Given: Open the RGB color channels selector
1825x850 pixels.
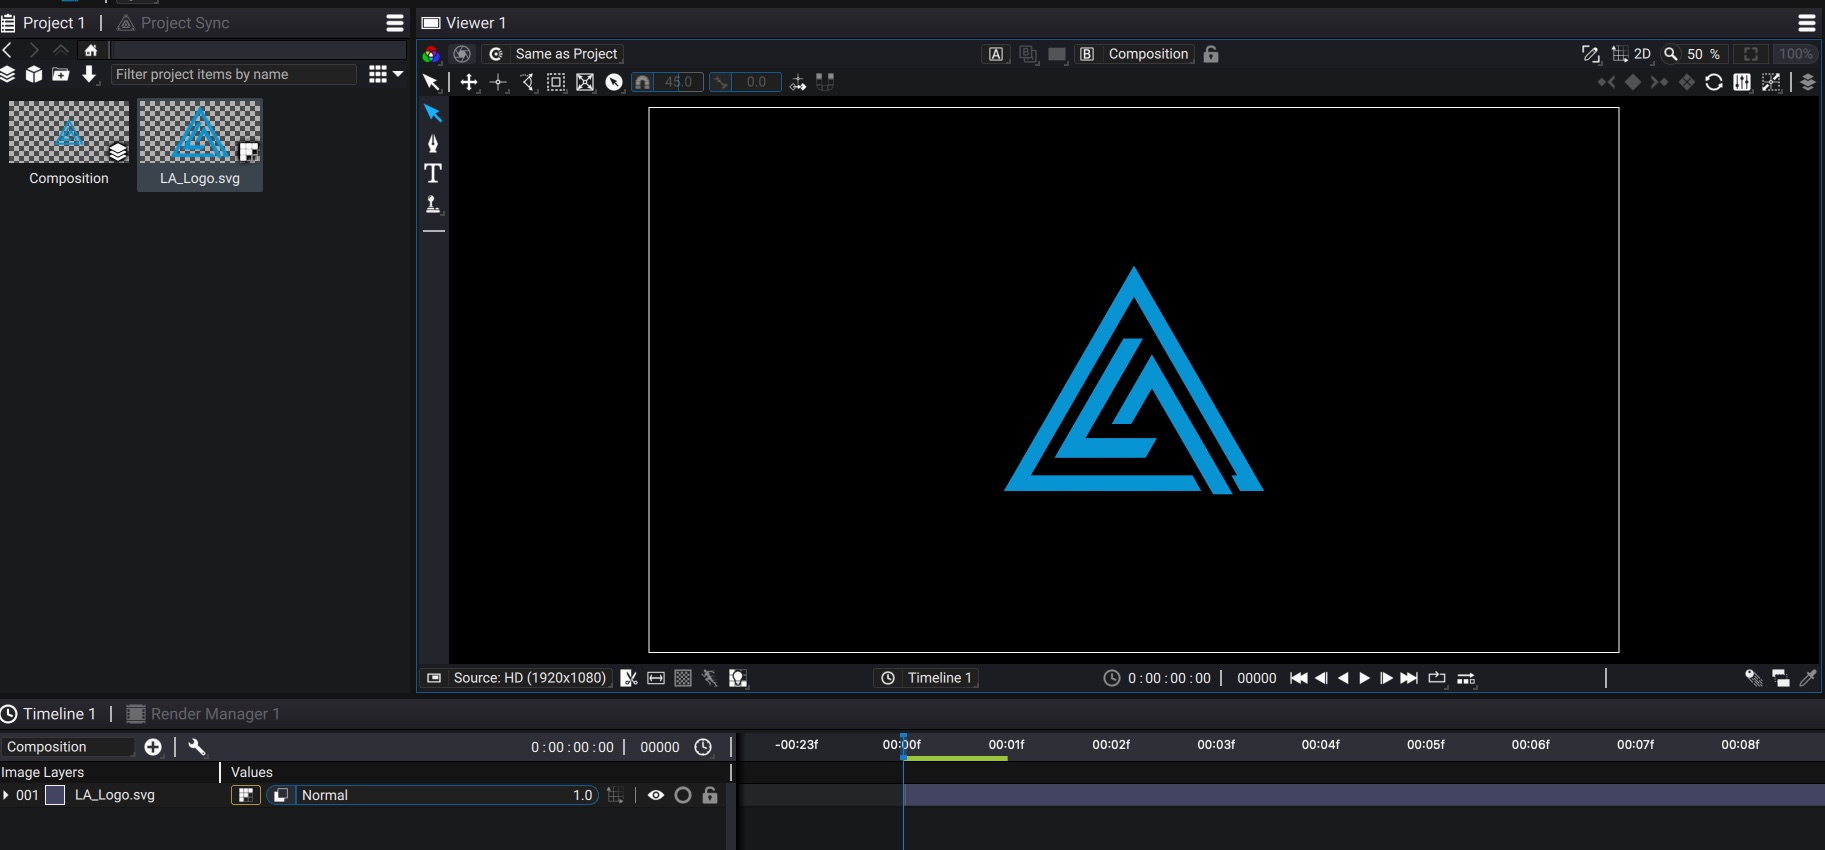Looking at the screenshot, I should tap(431, 54).
